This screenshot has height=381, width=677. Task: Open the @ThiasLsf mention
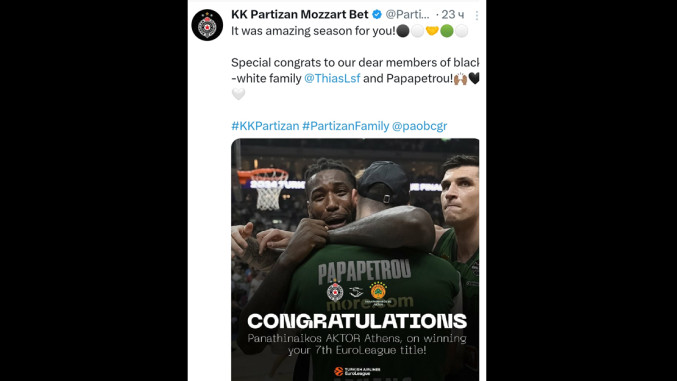[332, 78]
